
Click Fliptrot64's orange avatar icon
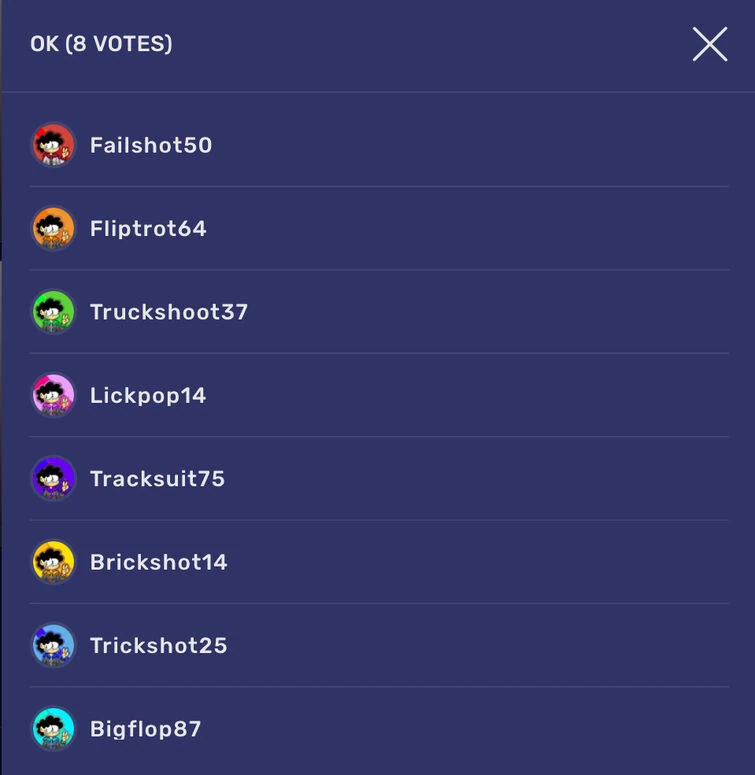pos(53,228)
